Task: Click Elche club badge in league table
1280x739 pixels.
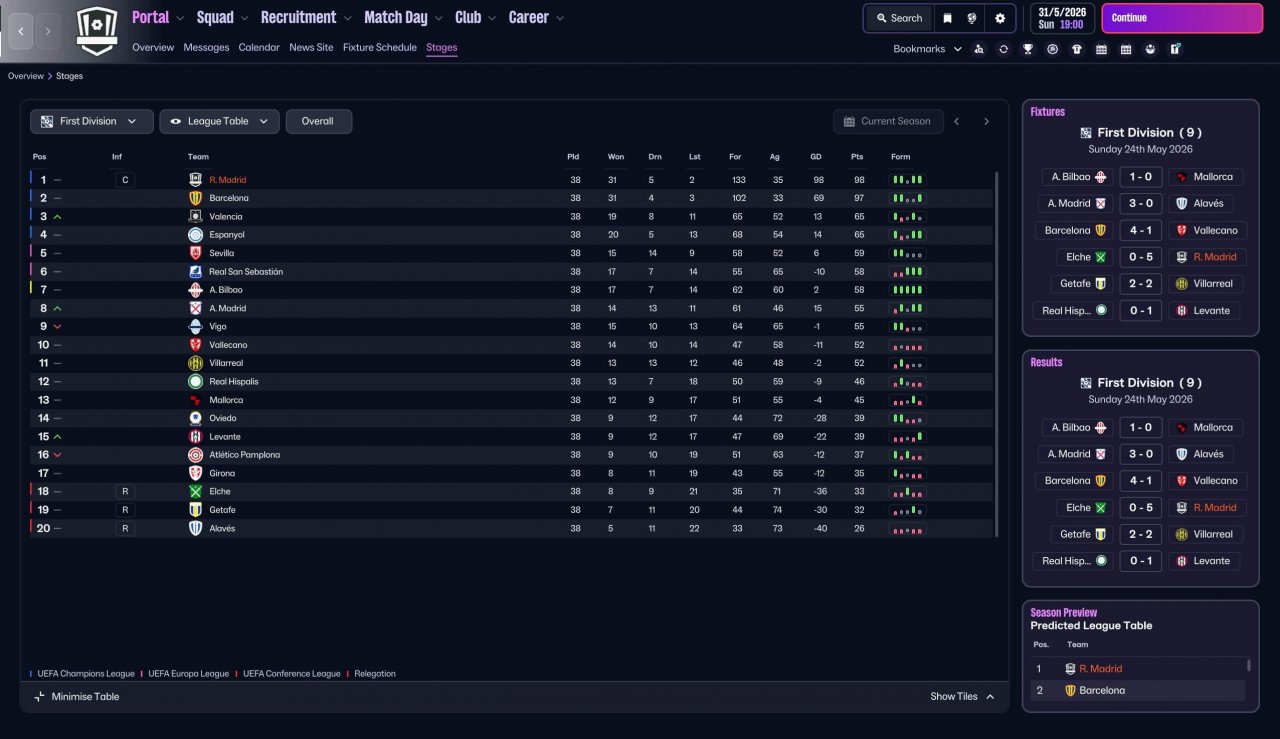Action: (196, 491)
